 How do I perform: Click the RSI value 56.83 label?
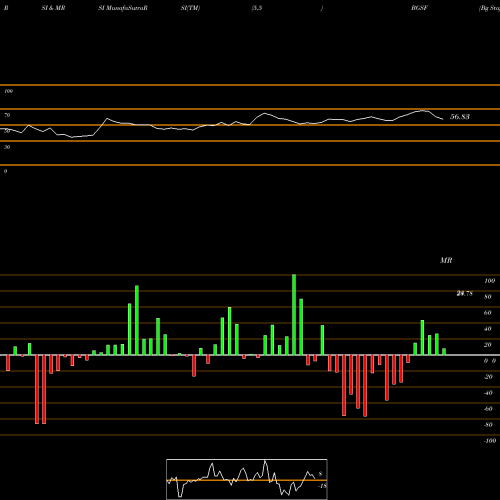(x=460, y=117)
